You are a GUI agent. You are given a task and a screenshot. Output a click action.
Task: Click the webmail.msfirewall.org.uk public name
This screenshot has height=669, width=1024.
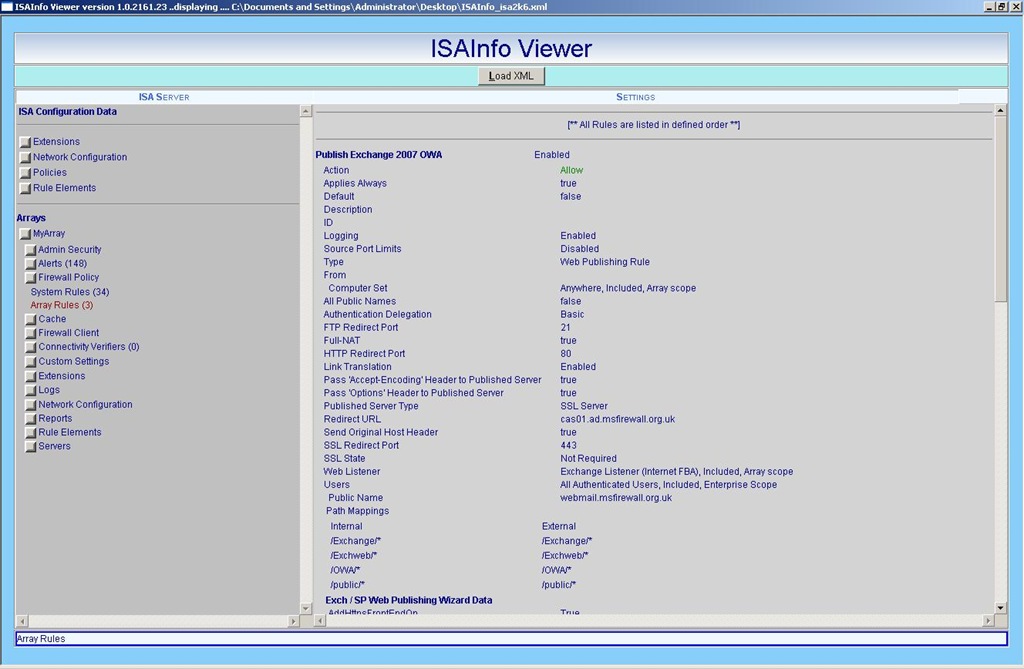(616, 498)
